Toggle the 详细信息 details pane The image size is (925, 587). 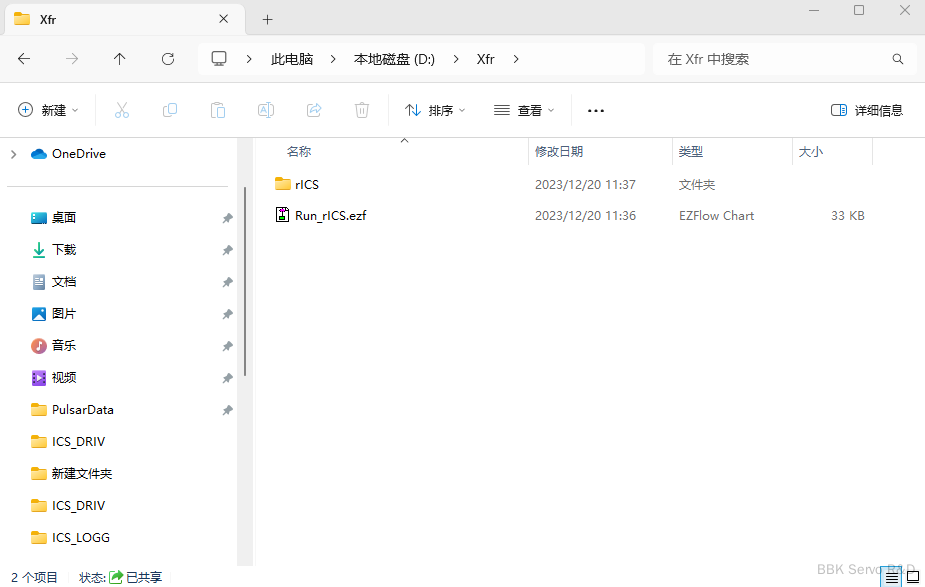click(x=867, y=110)
